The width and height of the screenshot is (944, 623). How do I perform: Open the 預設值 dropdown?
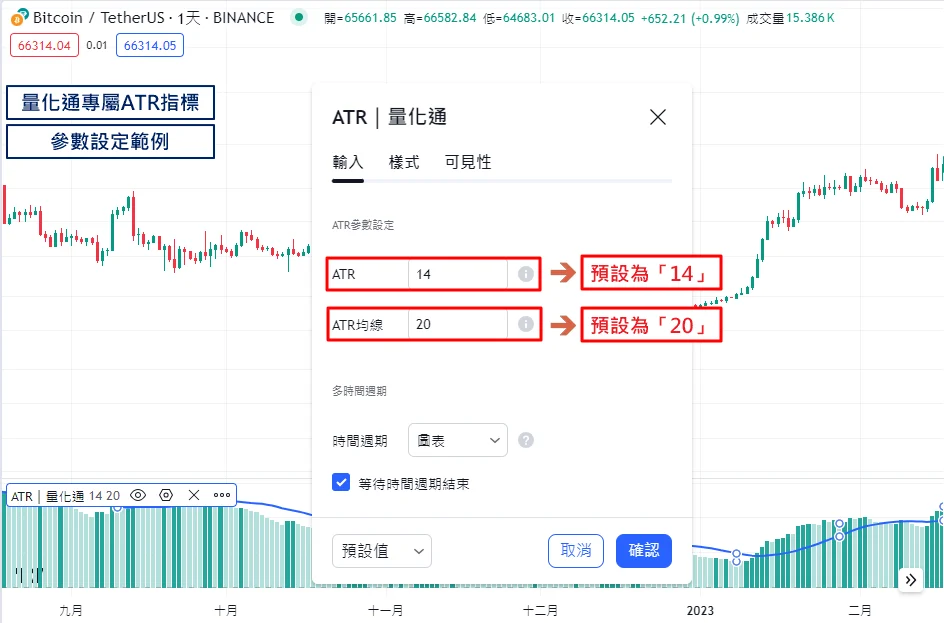[382, 551]
